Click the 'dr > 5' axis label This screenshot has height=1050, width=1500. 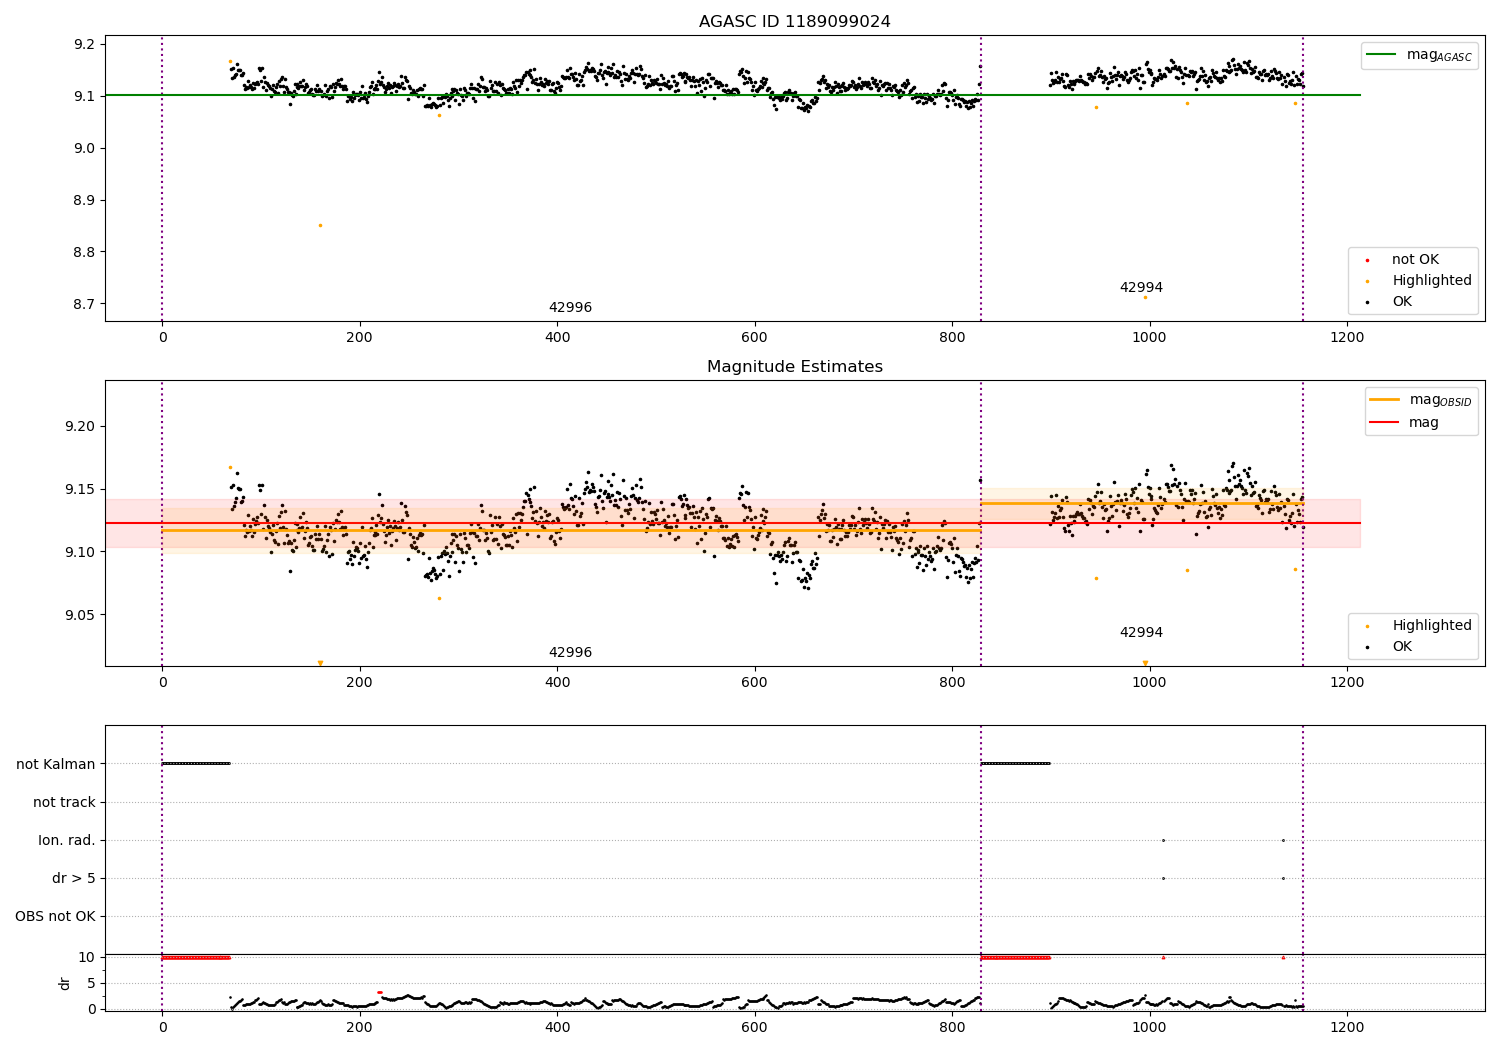tap(74, 878)
